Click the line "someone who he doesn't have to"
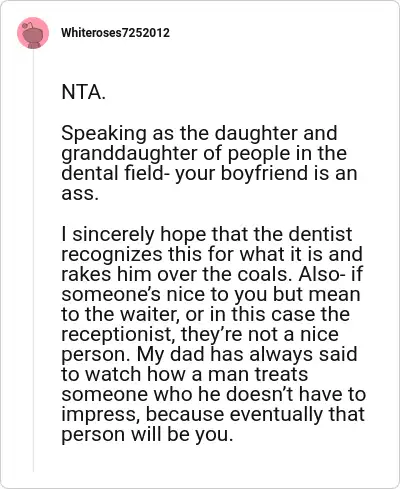Viewport: 400px width, 489px height. (x=214, y=394)
